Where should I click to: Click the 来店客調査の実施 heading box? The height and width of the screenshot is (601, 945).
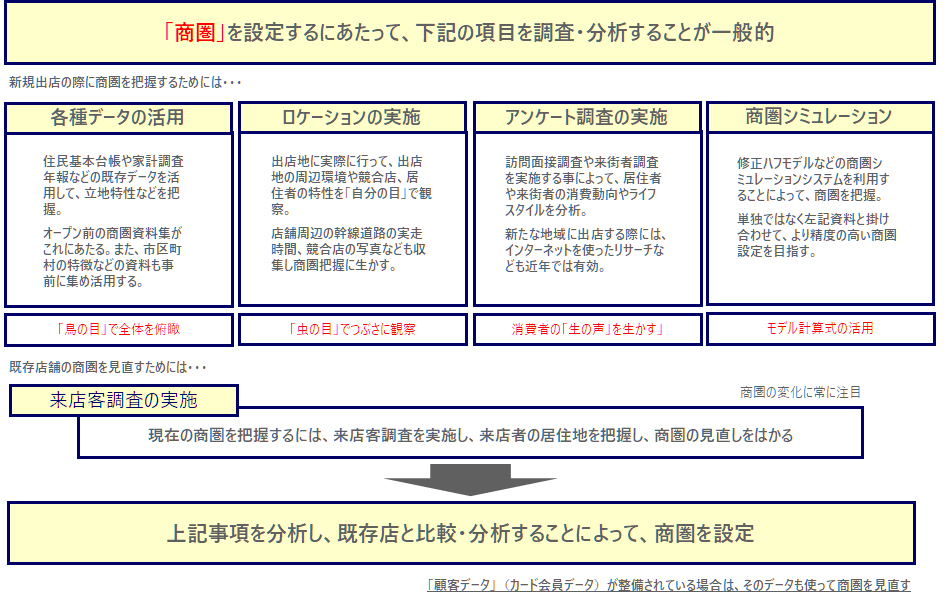(124, 401)
